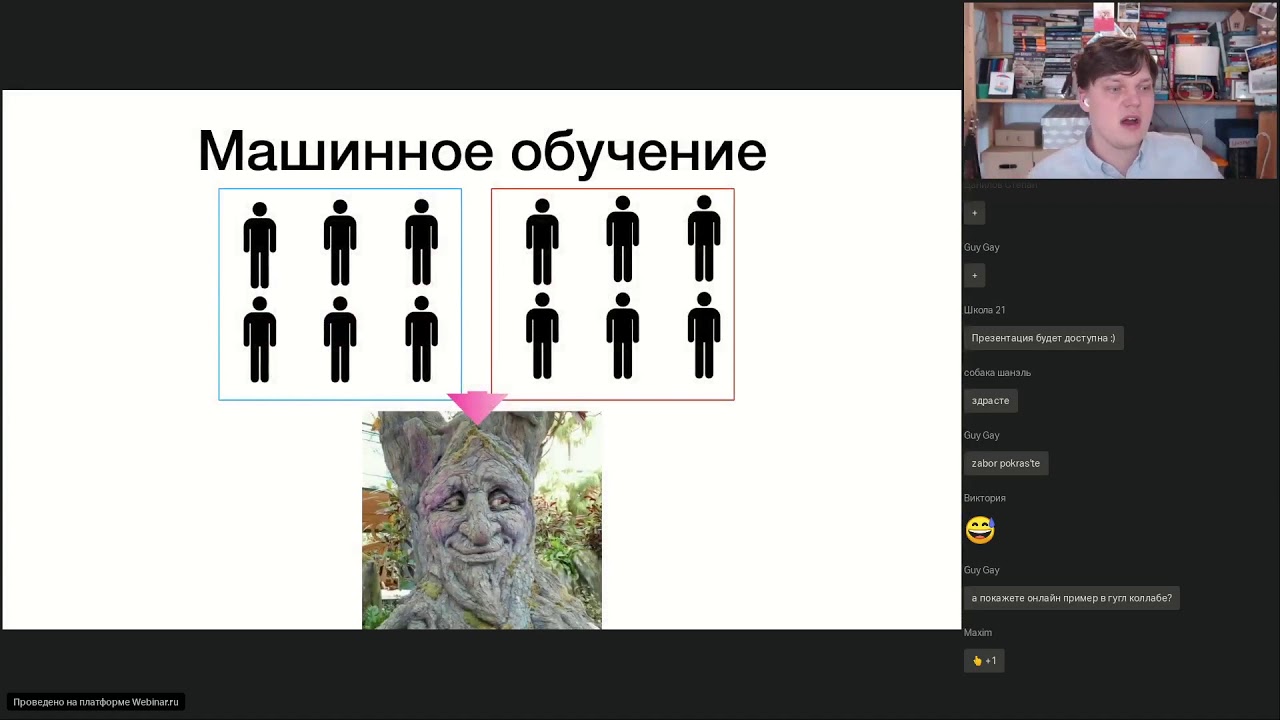This screenshot has width=1280, height=720.
Task: Click the tree face picture on the slide
Action: 481,519
